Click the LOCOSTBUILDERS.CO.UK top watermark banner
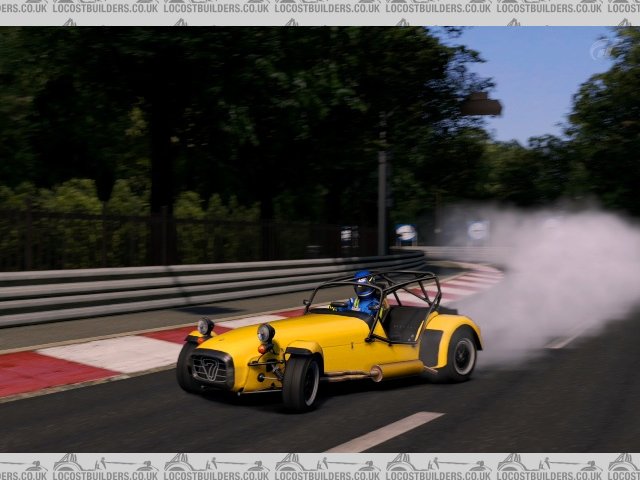The height and width of the screenshot is (480, 640). tap(320, 7)
